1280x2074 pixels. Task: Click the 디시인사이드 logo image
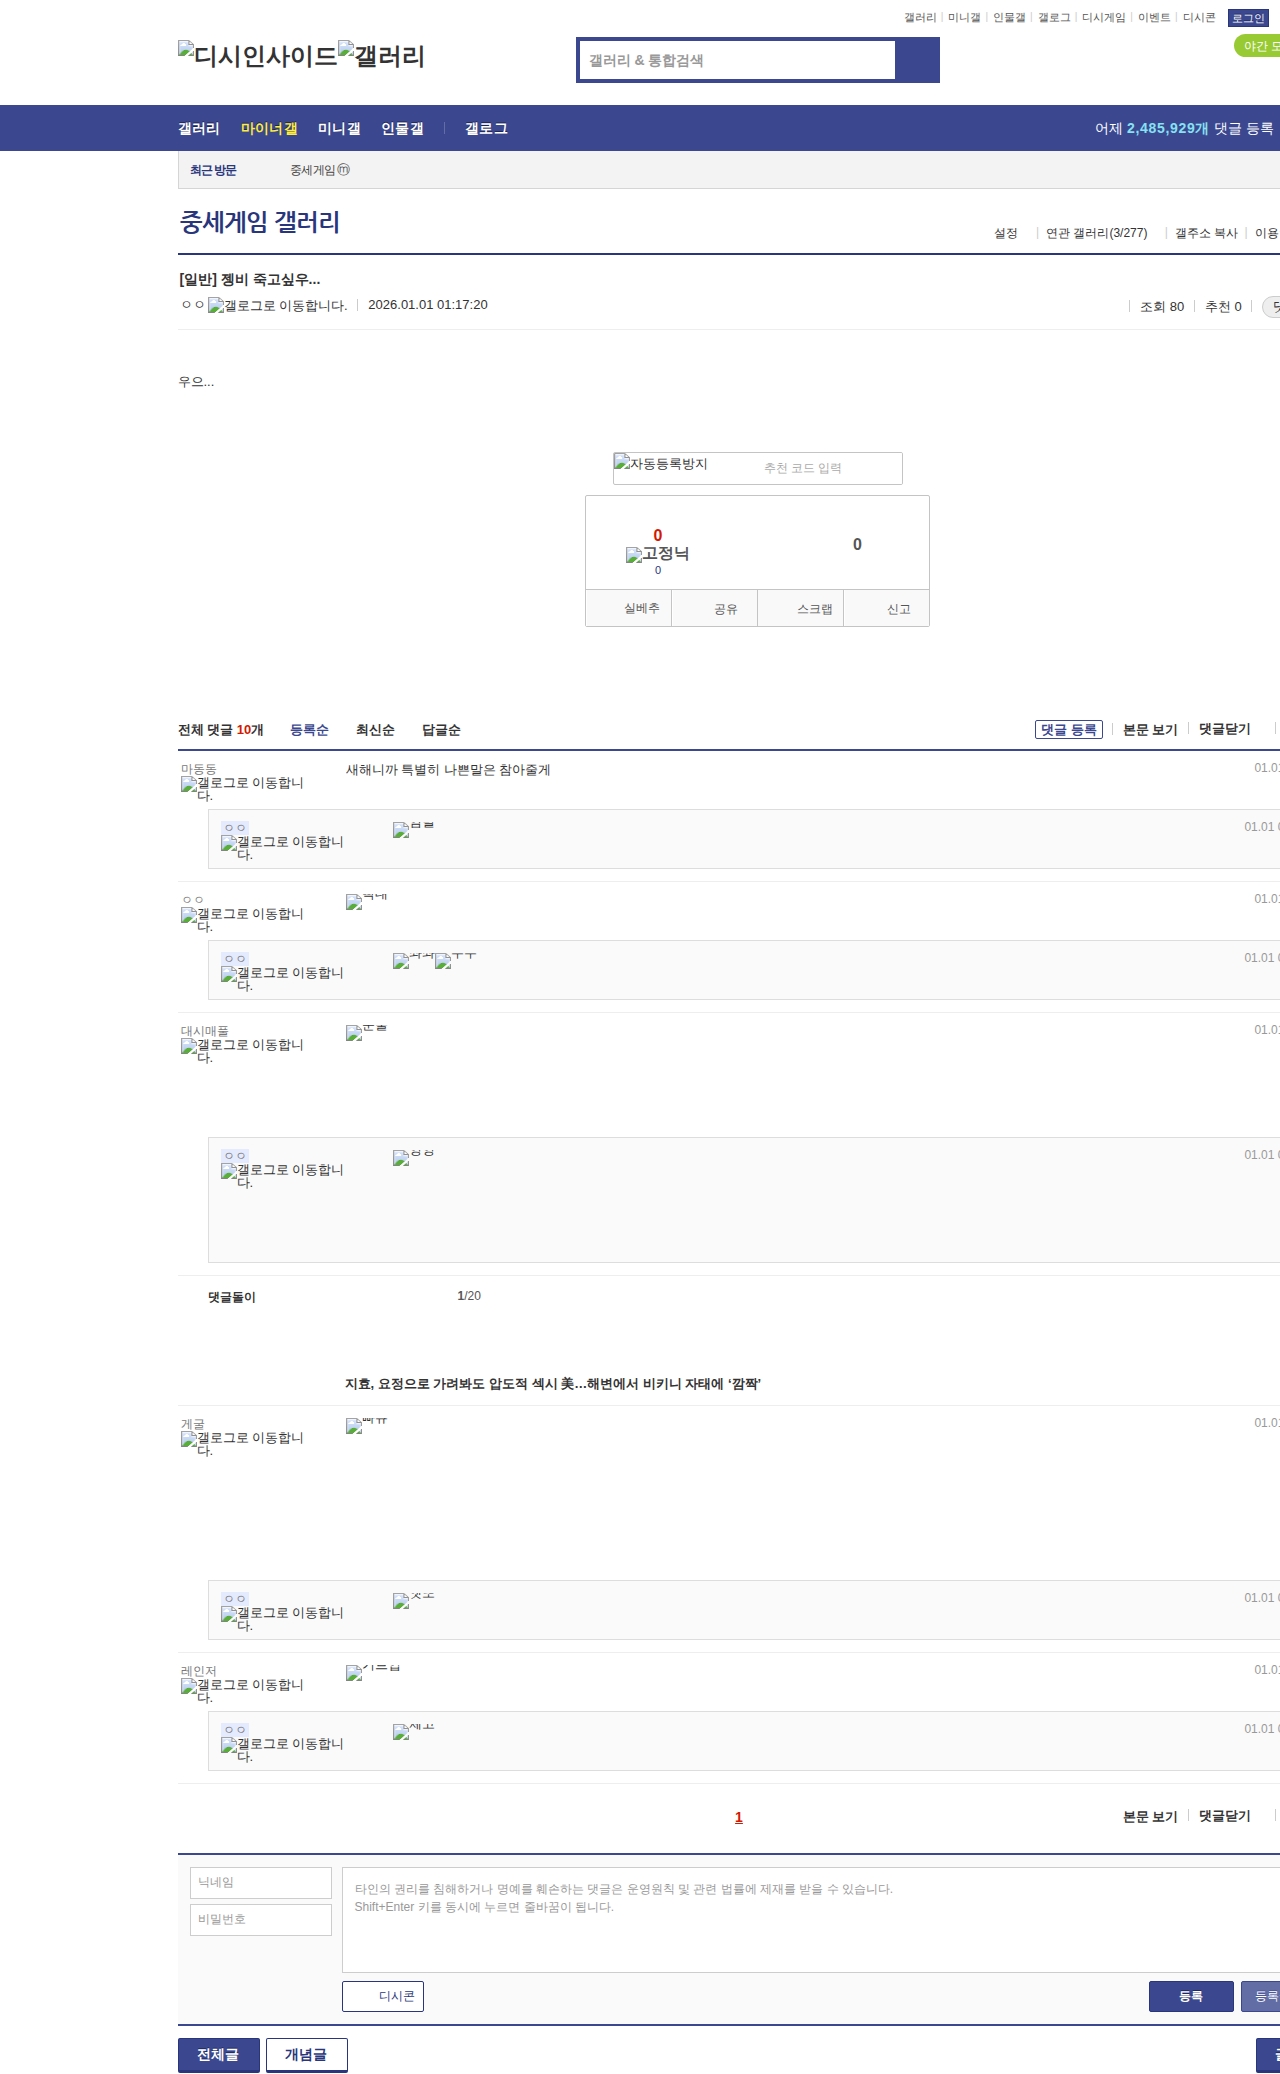tap(258, 56)
